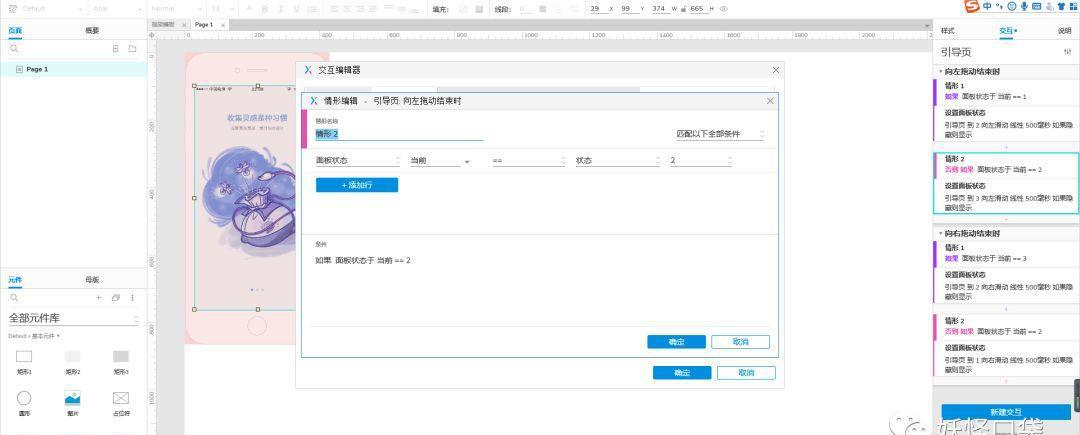Image resolution: width=1080 pixels, height=435 pixels.
Task: Select the 图片 image widget
Action: (72, 403)
